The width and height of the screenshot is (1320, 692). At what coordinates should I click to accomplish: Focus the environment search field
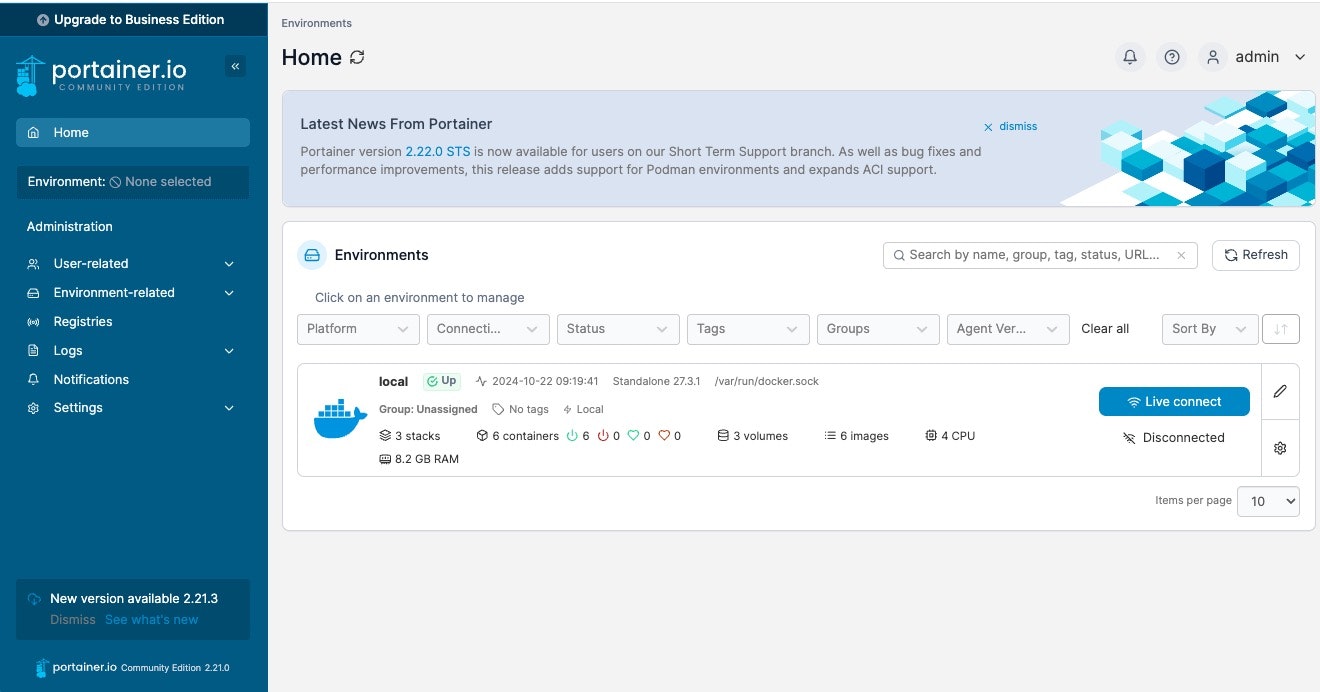tap(1040, 255)
